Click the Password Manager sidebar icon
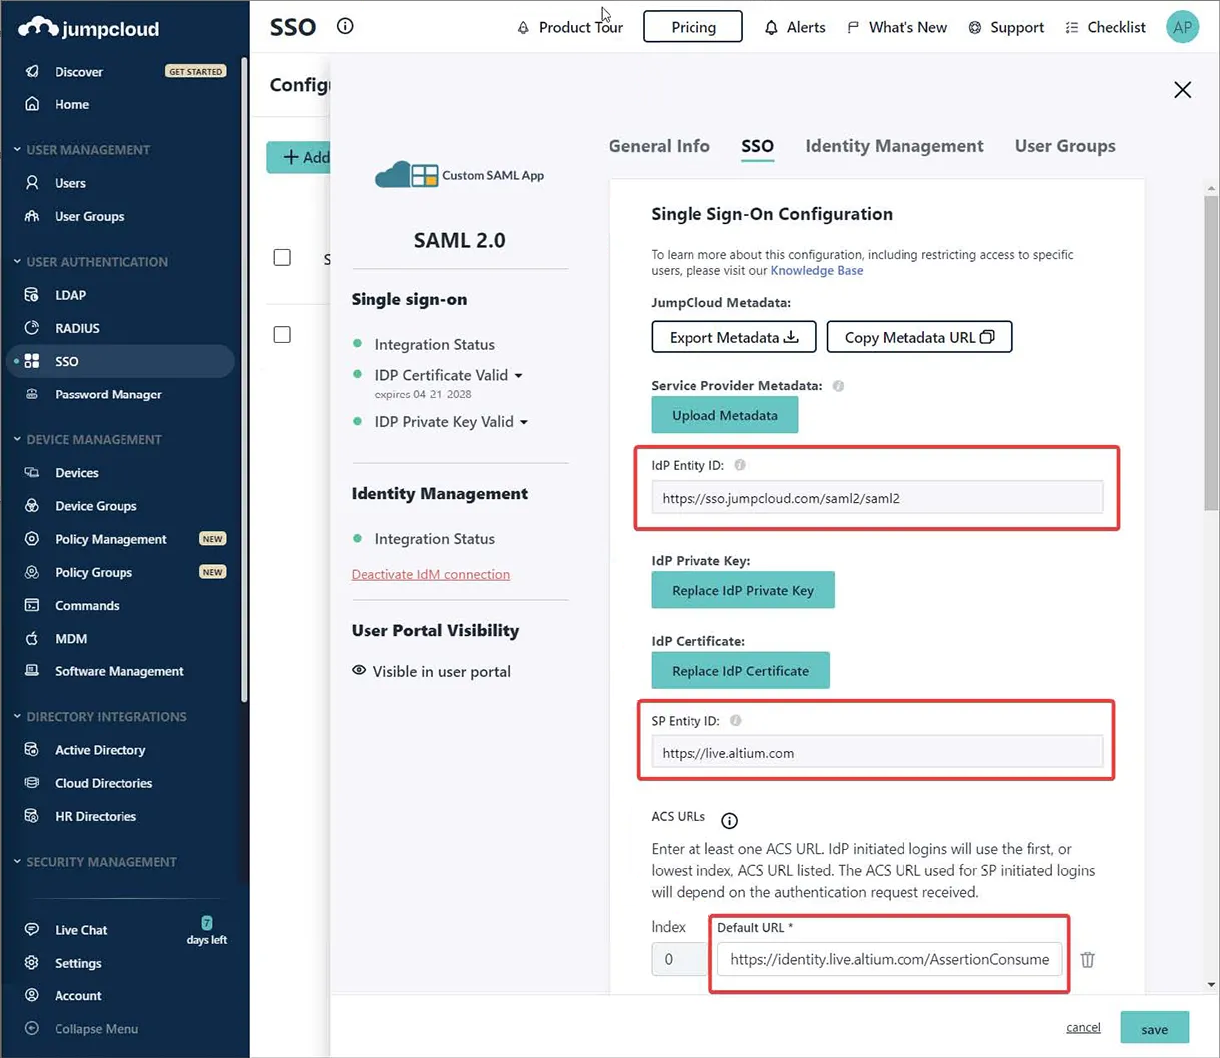Screen dimensions: 1220x1058 click(x=32, y=394)
